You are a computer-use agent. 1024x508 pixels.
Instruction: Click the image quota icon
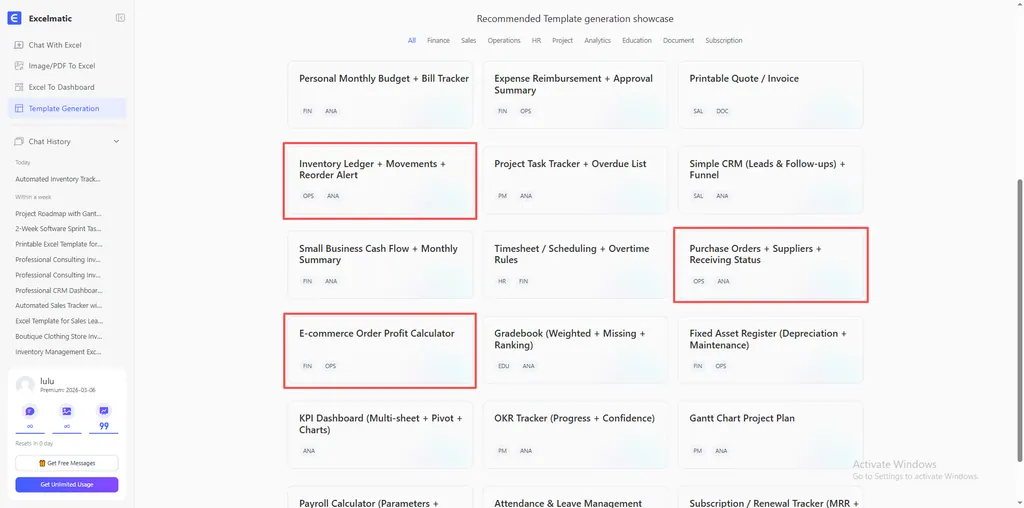(67, 411)
